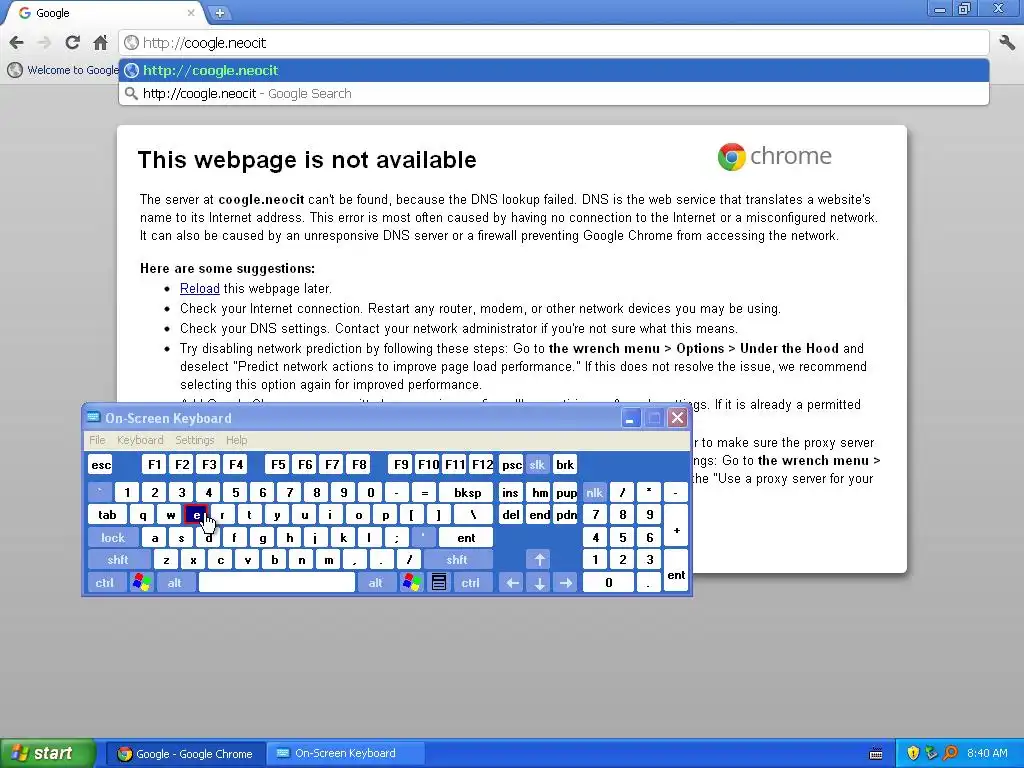The image size is (1024, 768).
Task: Close the Google tab
Action: pos(191,12)
